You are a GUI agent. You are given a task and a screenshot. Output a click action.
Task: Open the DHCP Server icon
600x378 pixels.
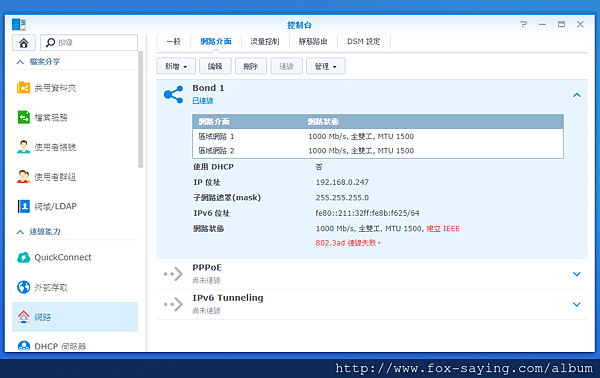click(x=24, y=346)
